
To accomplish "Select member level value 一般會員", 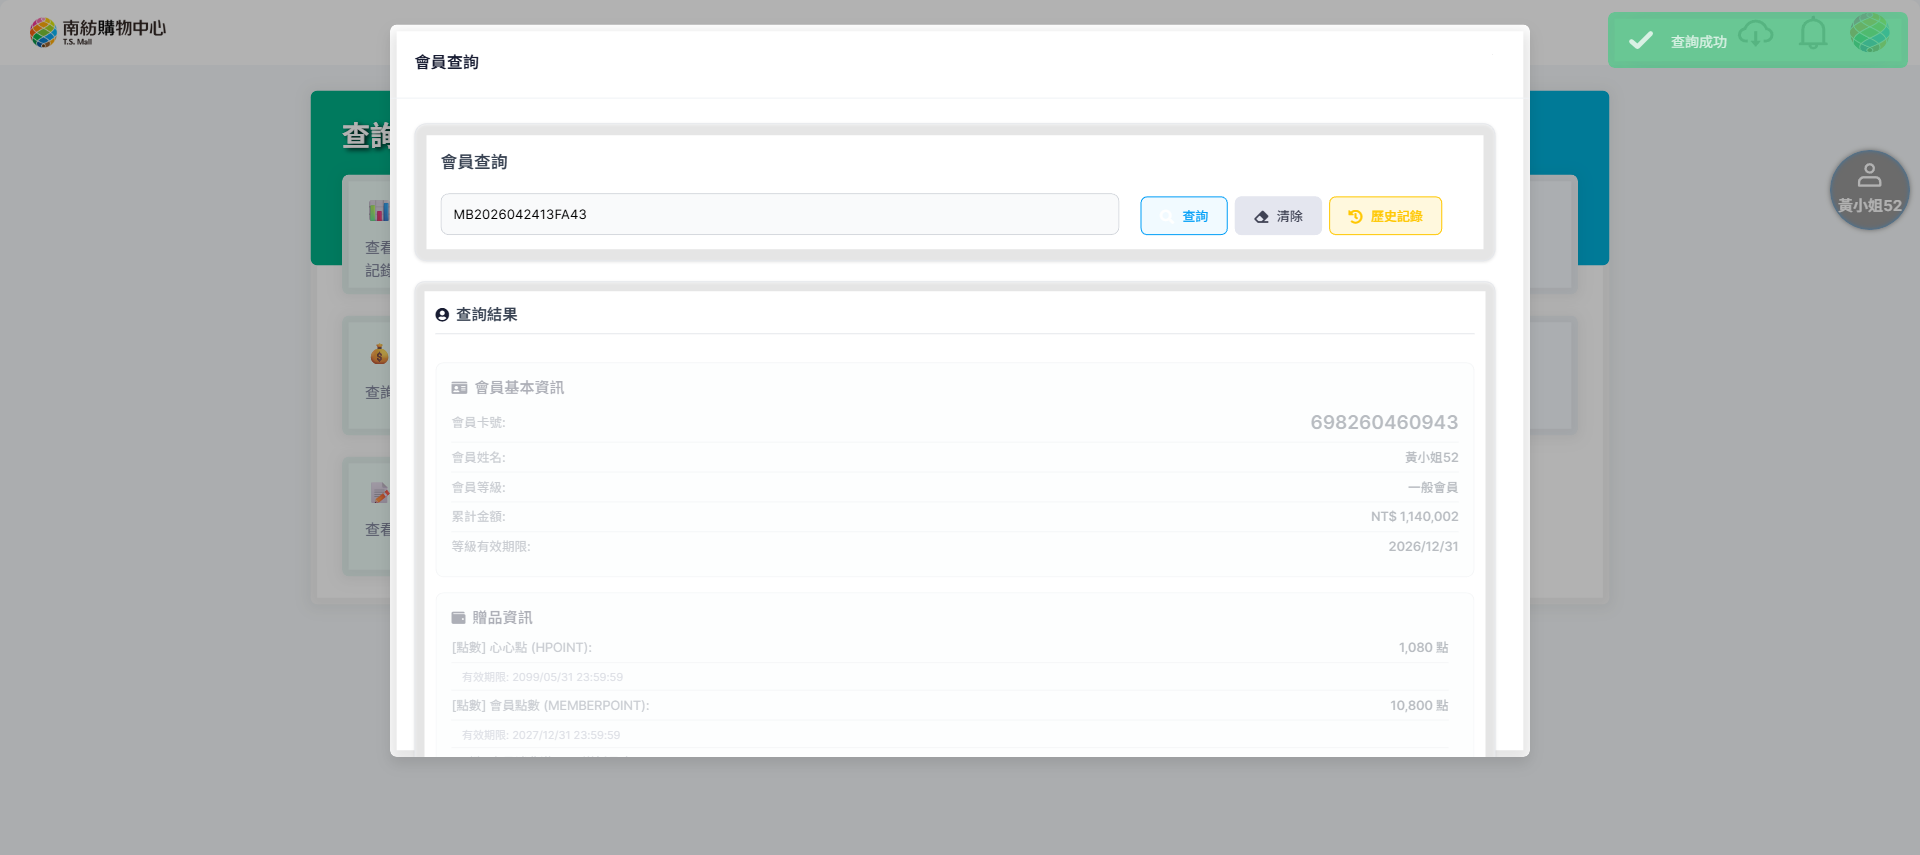I will (x=1433, y=488).
